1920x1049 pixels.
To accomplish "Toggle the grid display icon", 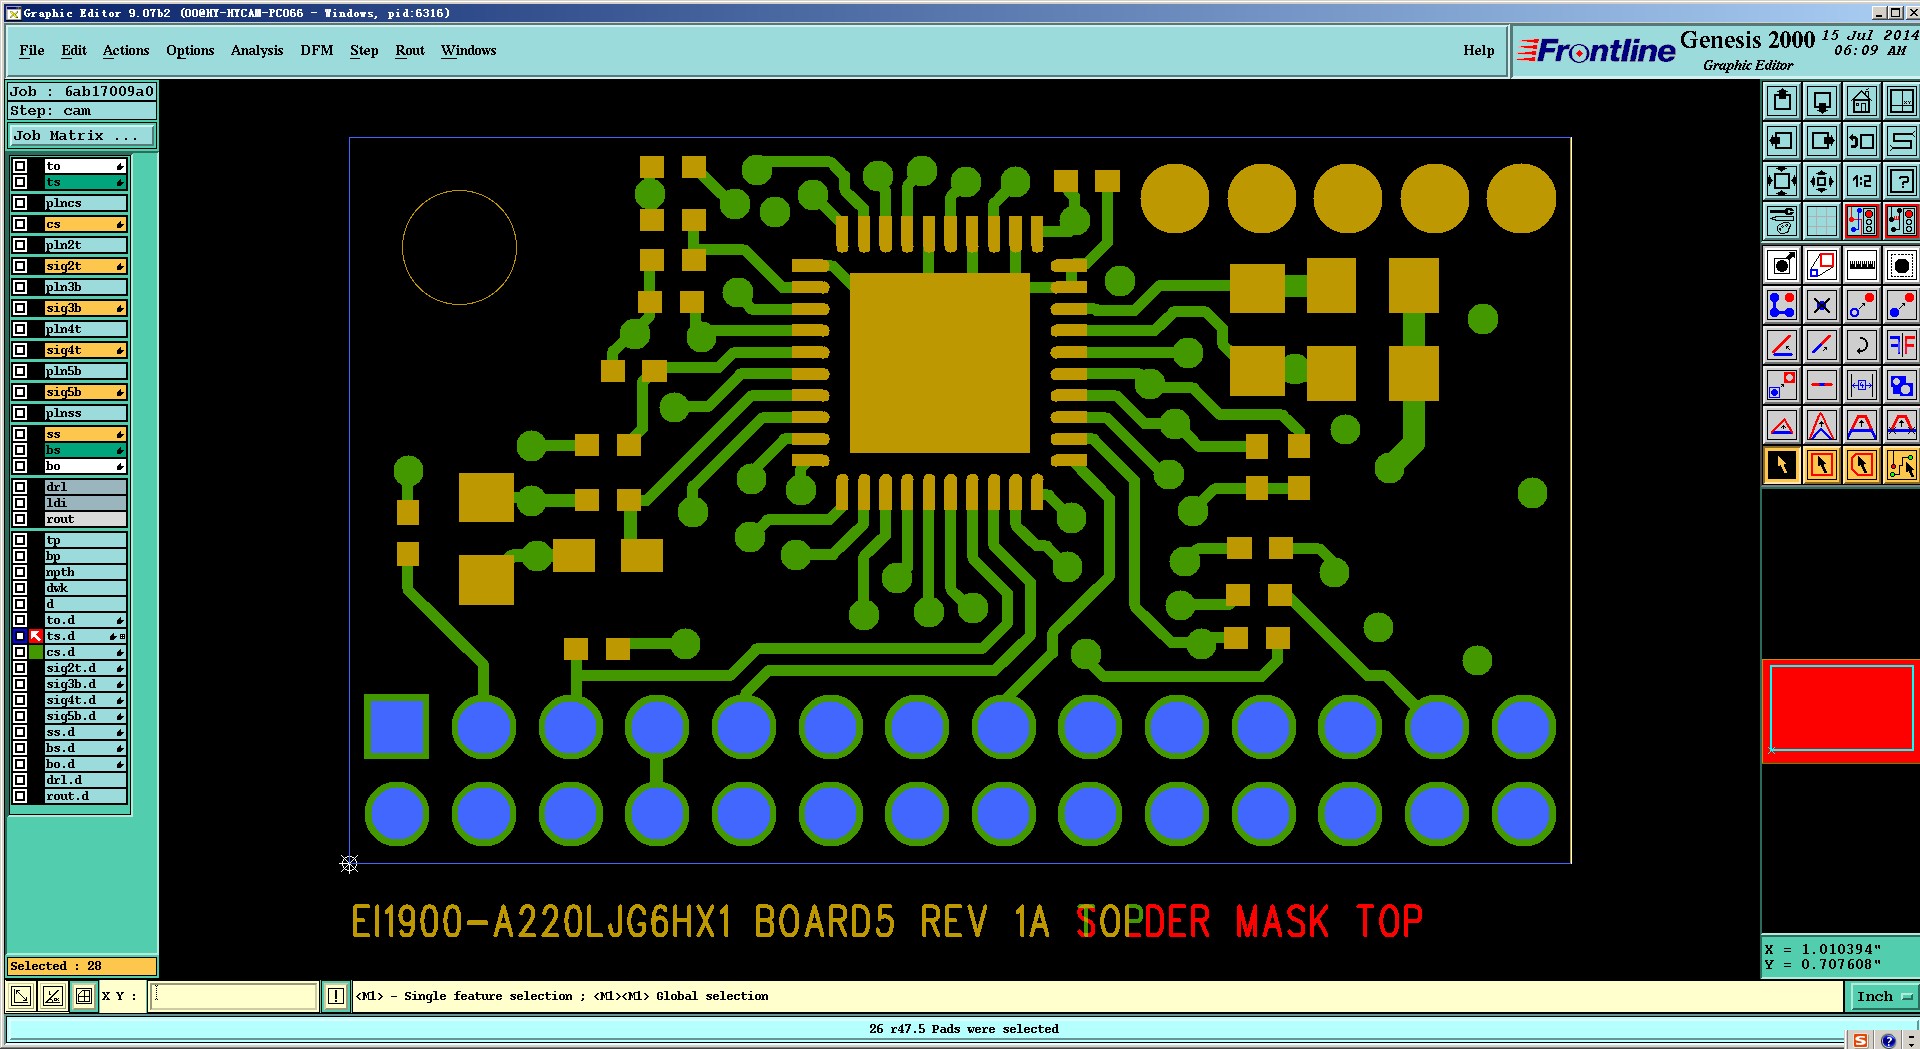I will click(x=1822, y=221).
